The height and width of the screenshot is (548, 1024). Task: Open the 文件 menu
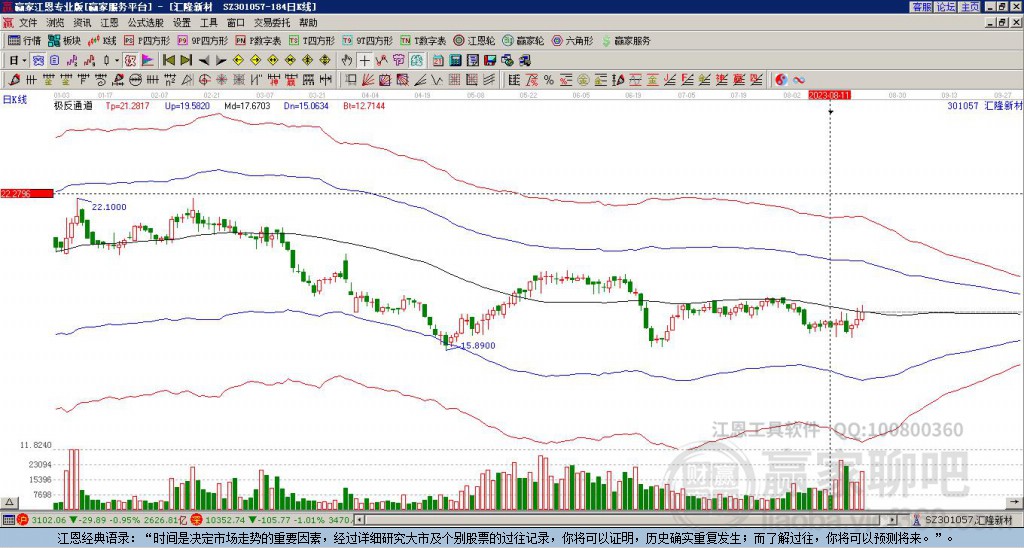(28, 23)
